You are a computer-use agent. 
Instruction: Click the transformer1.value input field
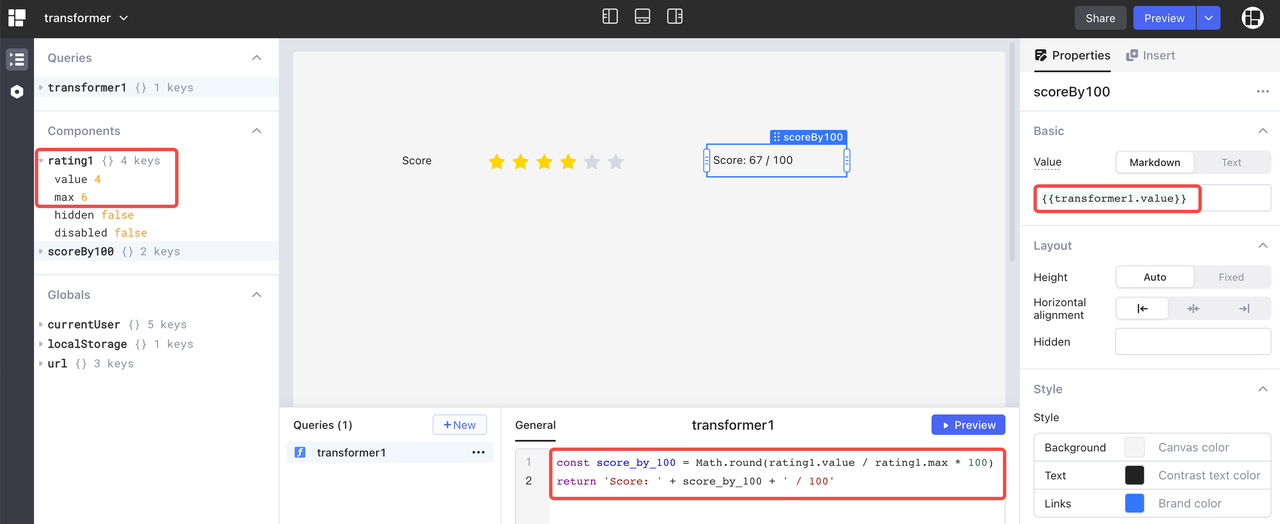pyautogui.click(x=1151, y=198)
